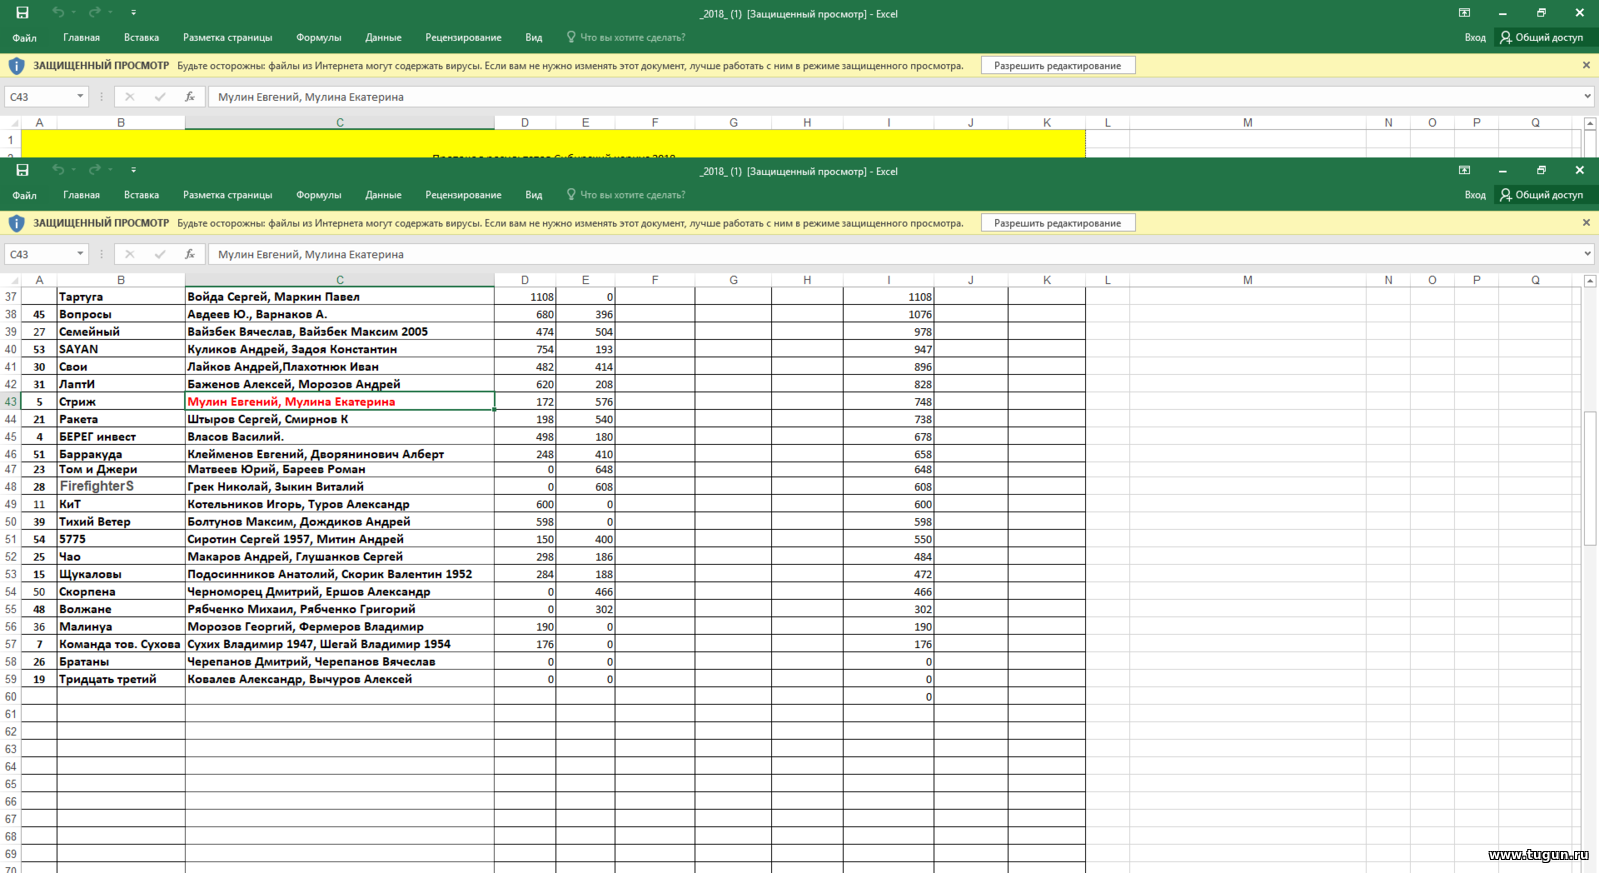This screenshot has height=873, width=1599.
Task: Select cell 'Куликов Андрей, Задоя Константин'
Action: click(x=340, y=349)
